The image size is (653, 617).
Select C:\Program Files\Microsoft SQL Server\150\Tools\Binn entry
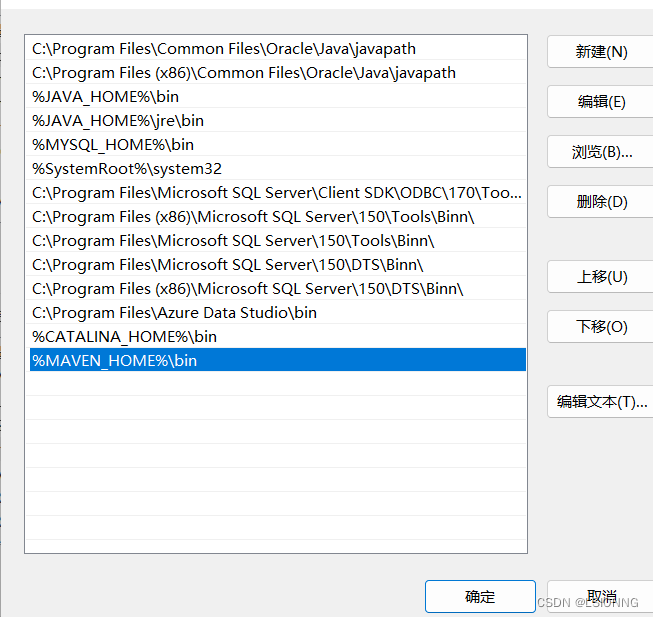pos(278,241)
